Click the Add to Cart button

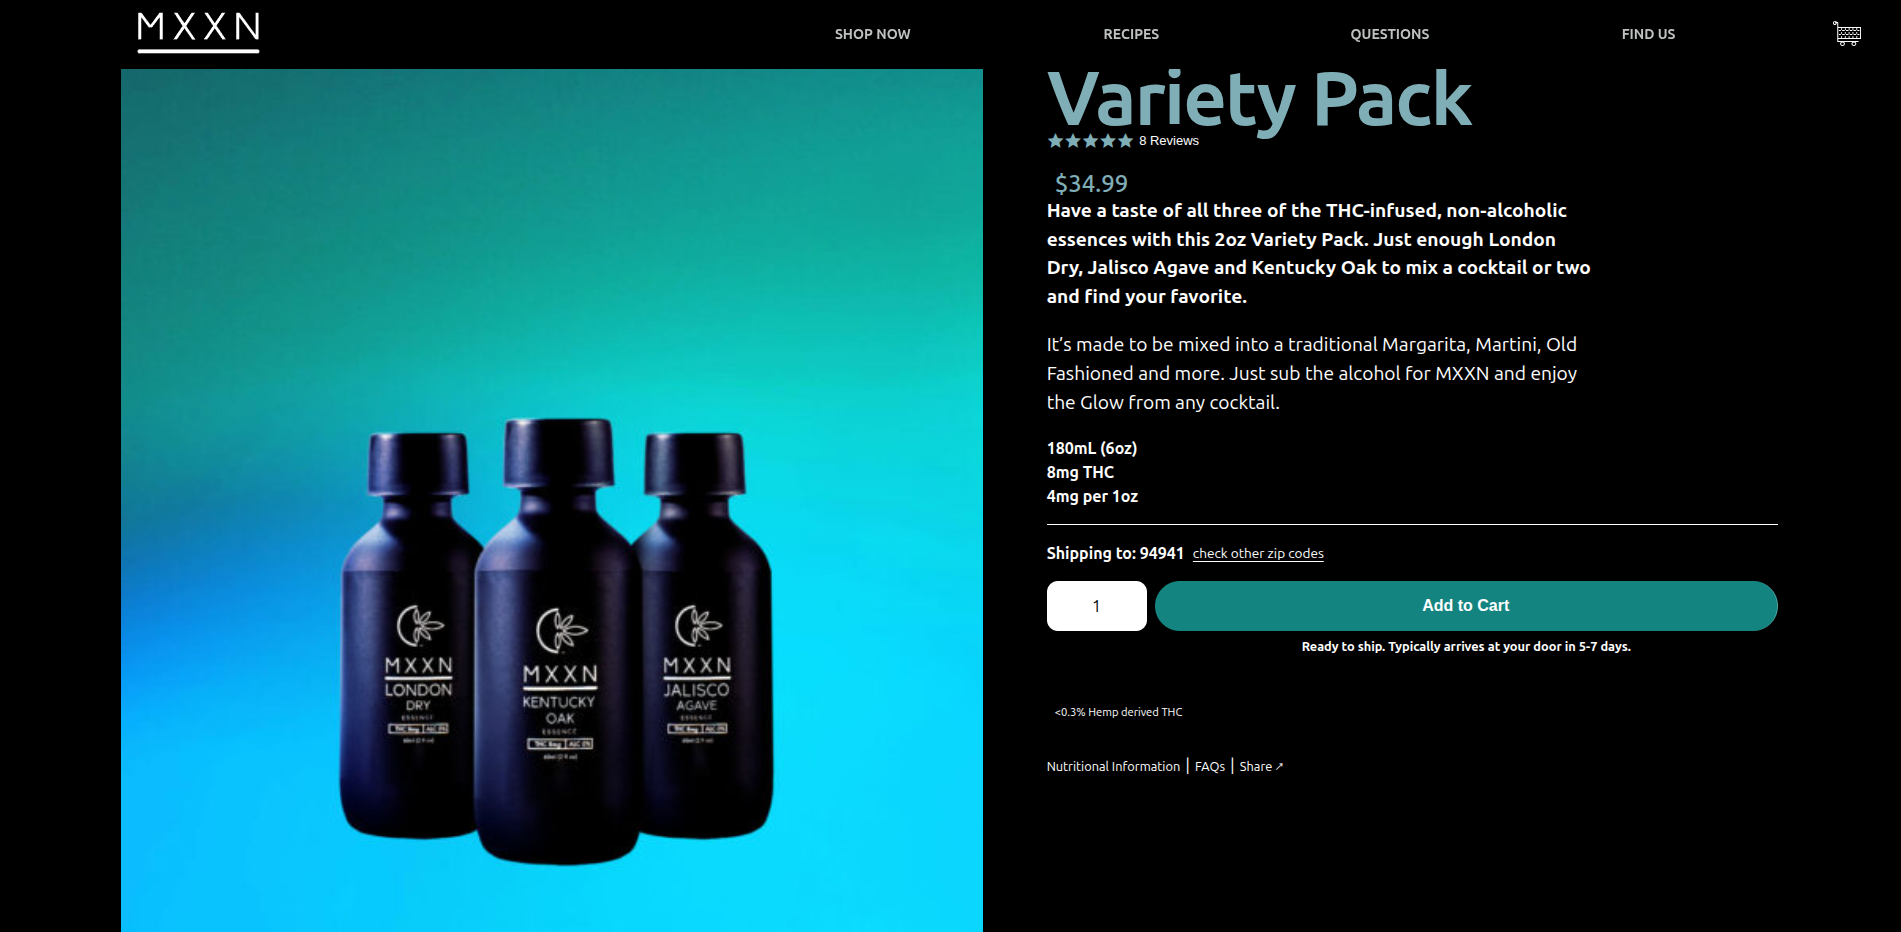[1466, 606]
